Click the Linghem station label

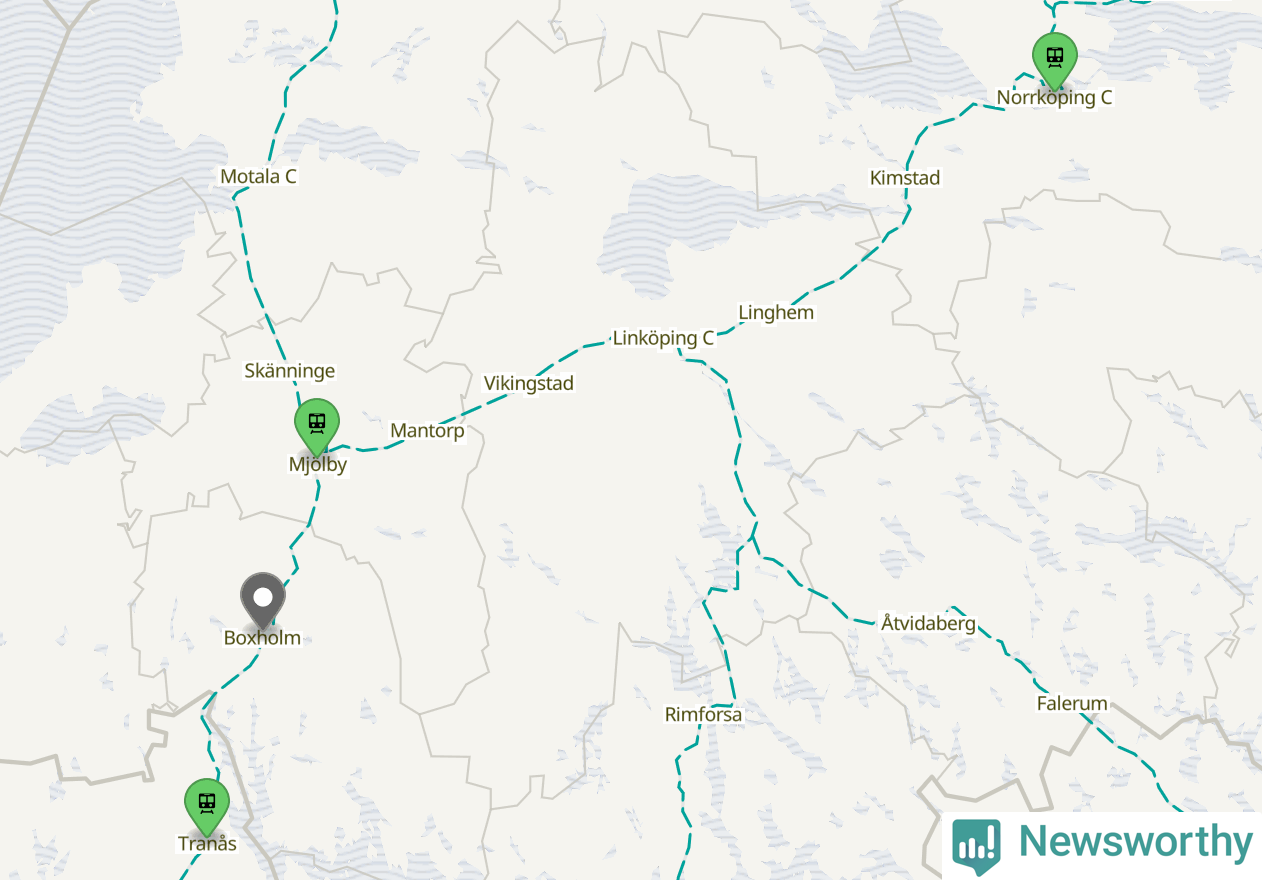point(776,313)
